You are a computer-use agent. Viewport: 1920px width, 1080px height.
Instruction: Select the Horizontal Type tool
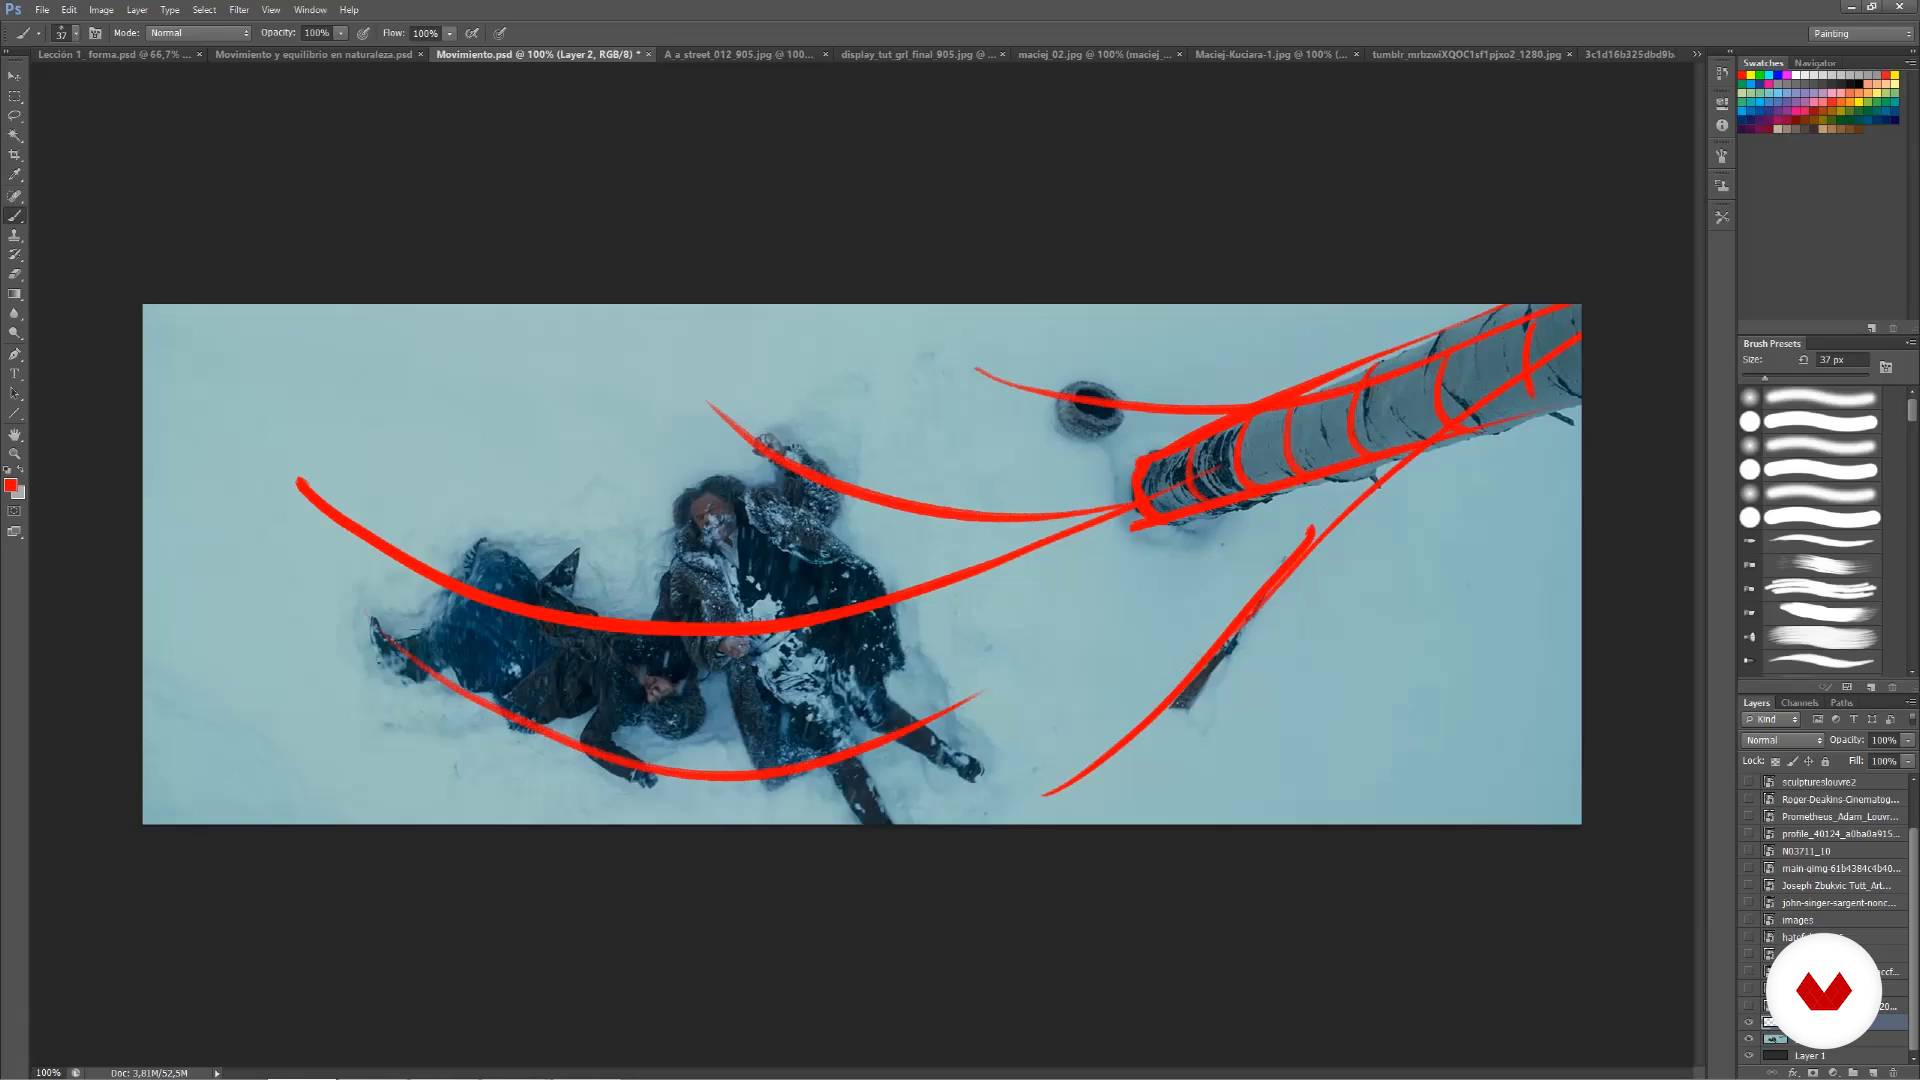pyautogui.click(x=14, y=374)
